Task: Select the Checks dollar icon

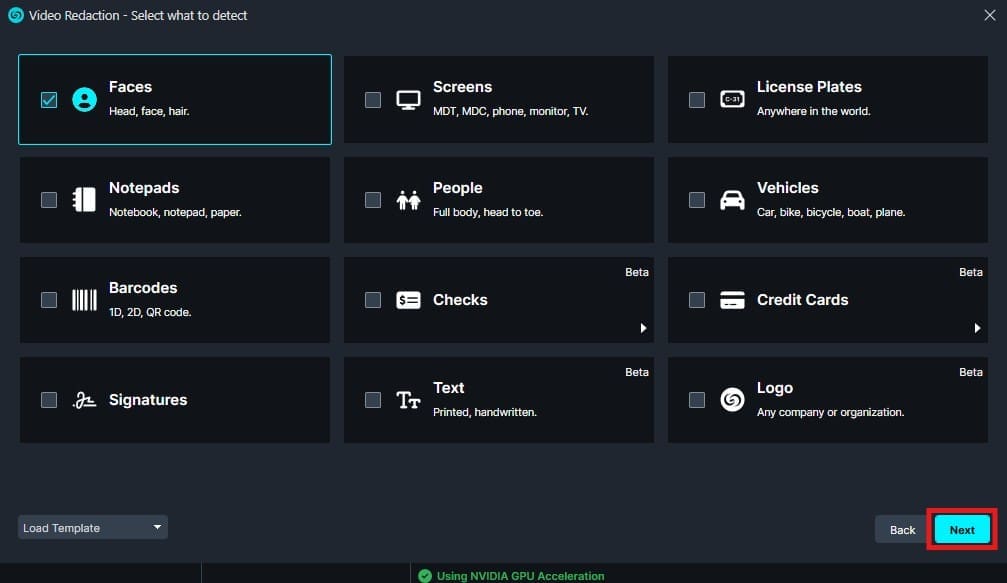Action: point(408,299)
